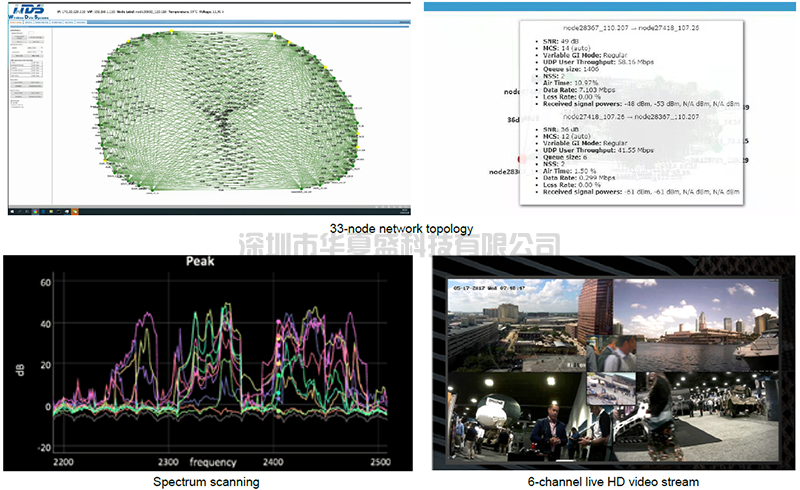Image resolution: width=800 pixels, height=490 pixels.
Task: Click 'UDP User Throughput: 58.16 Mbps' entry
Action: coord(598,62)
